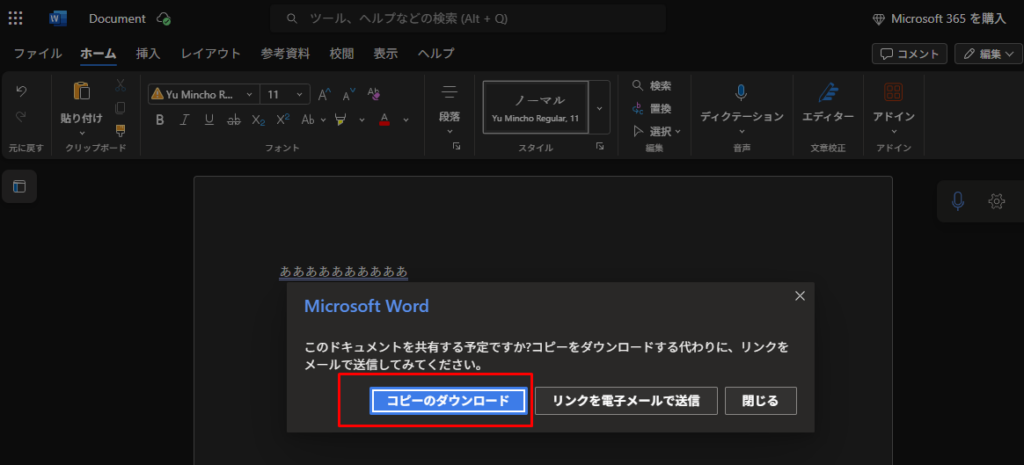Open the app launcher waffle icon
Screen dimensions: 1024x465
point(15,19)
